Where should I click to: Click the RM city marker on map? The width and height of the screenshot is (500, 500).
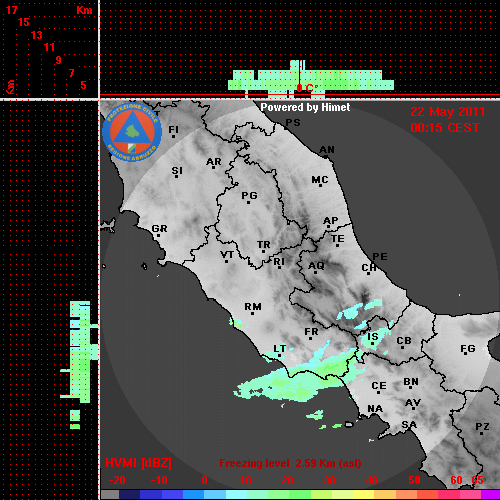click(253, 308)
